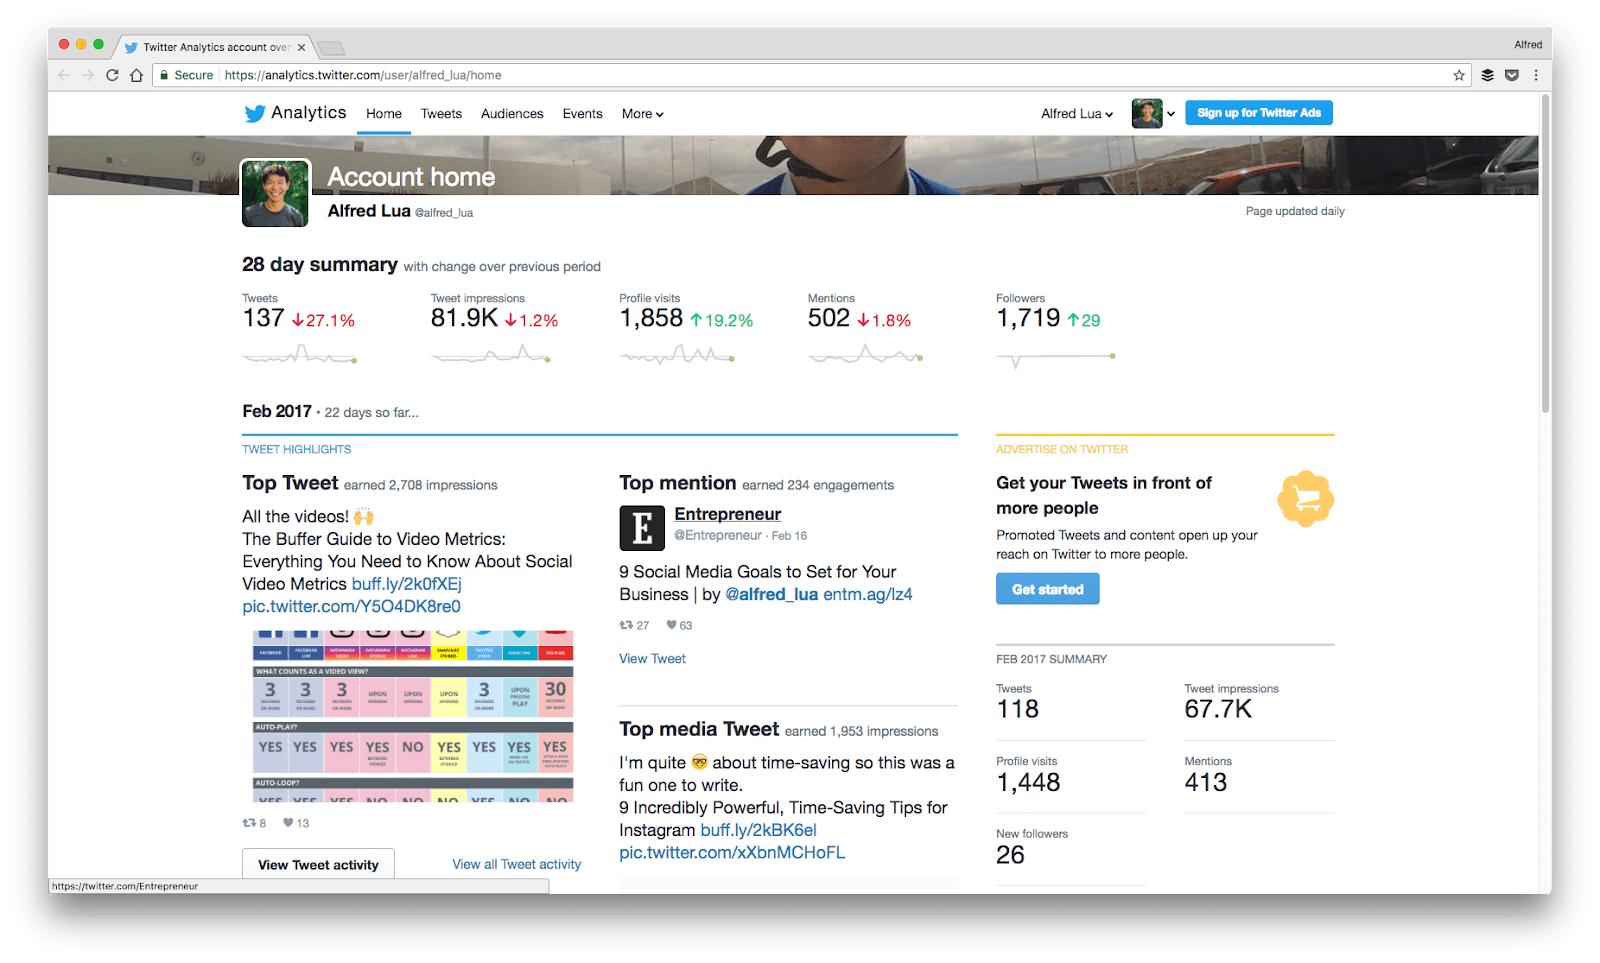Click Tweets count 137 in summary
The height and width of the screenshot is (963, 1600).
tap(263, 319)
